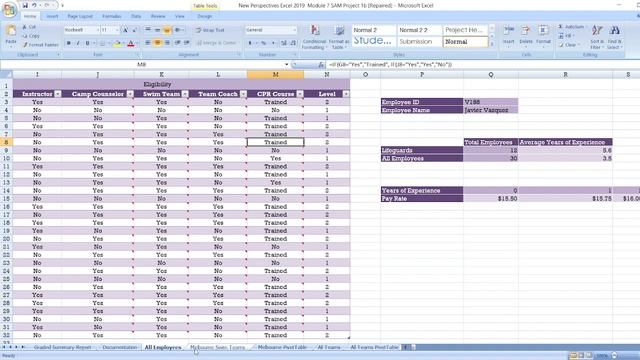
Task: Save the workbook from the quick access toolbar
Action: 25,5
